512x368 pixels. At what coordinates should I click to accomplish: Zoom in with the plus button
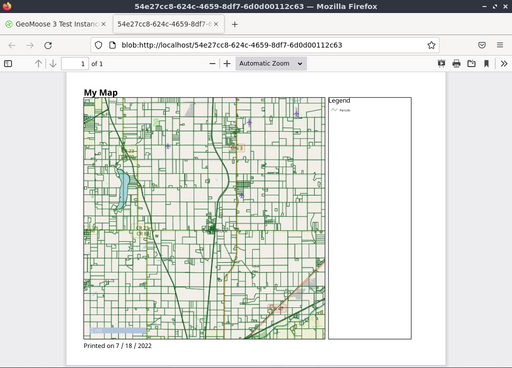pos(227,63)
